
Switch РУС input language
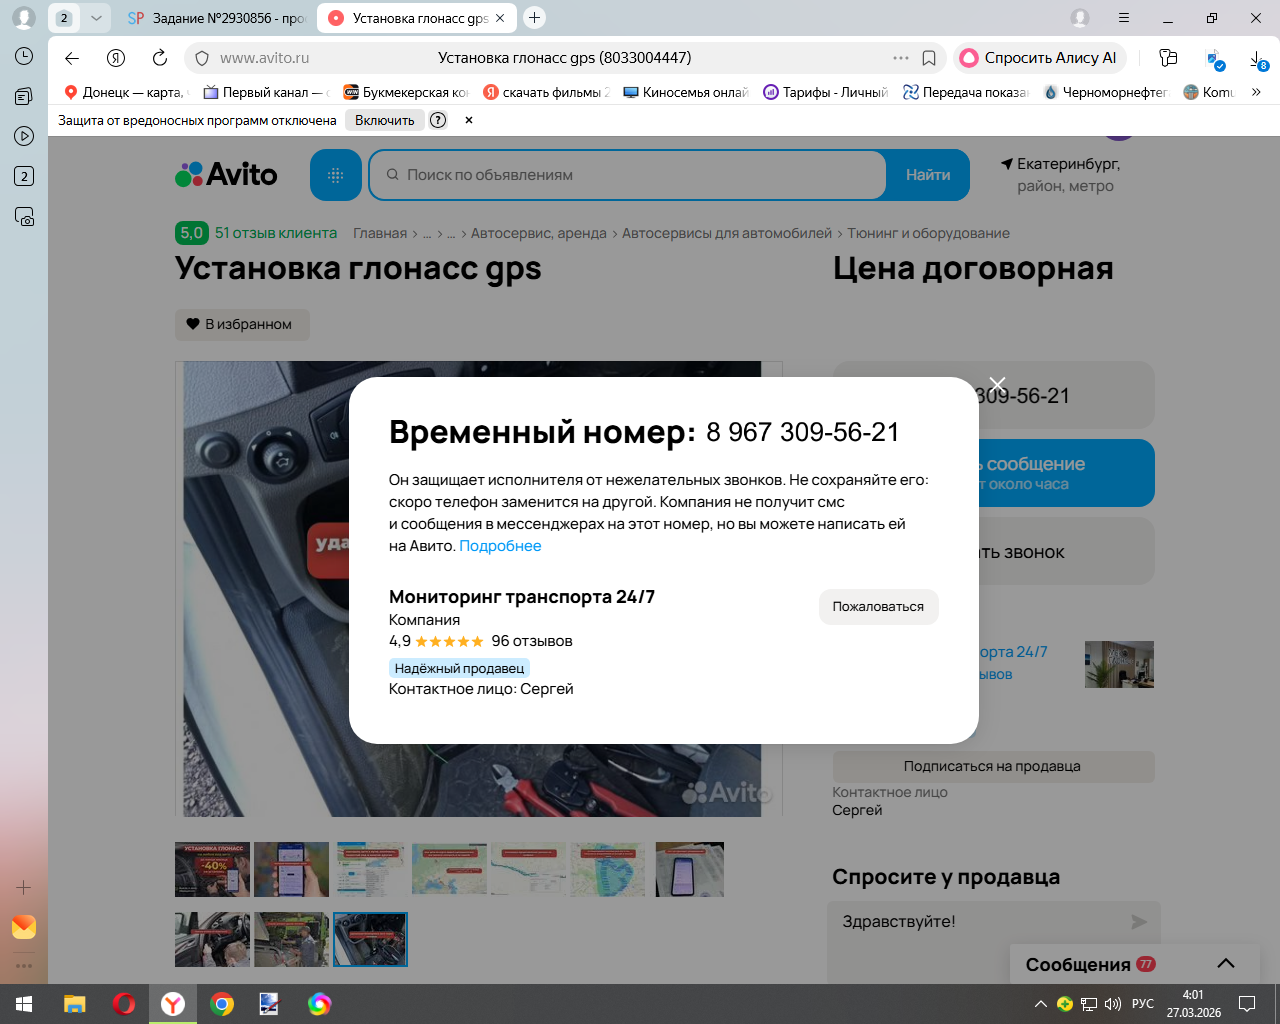click(1143, 1004)
